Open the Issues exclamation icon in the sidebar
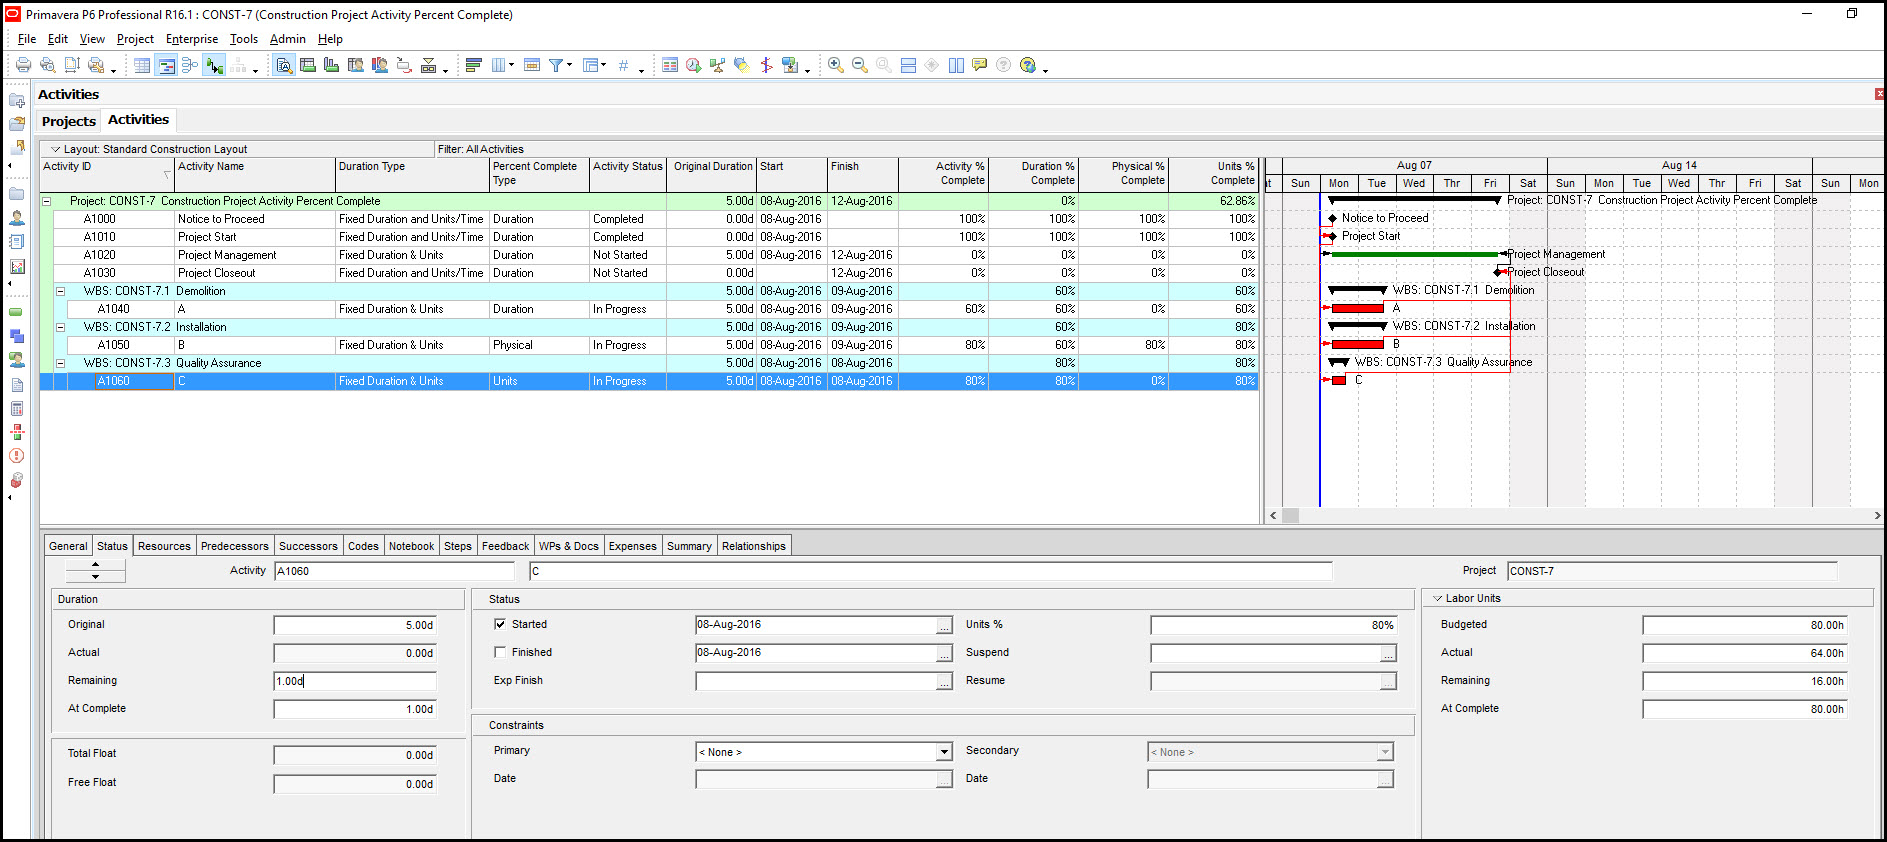 (x=17, y=456)
